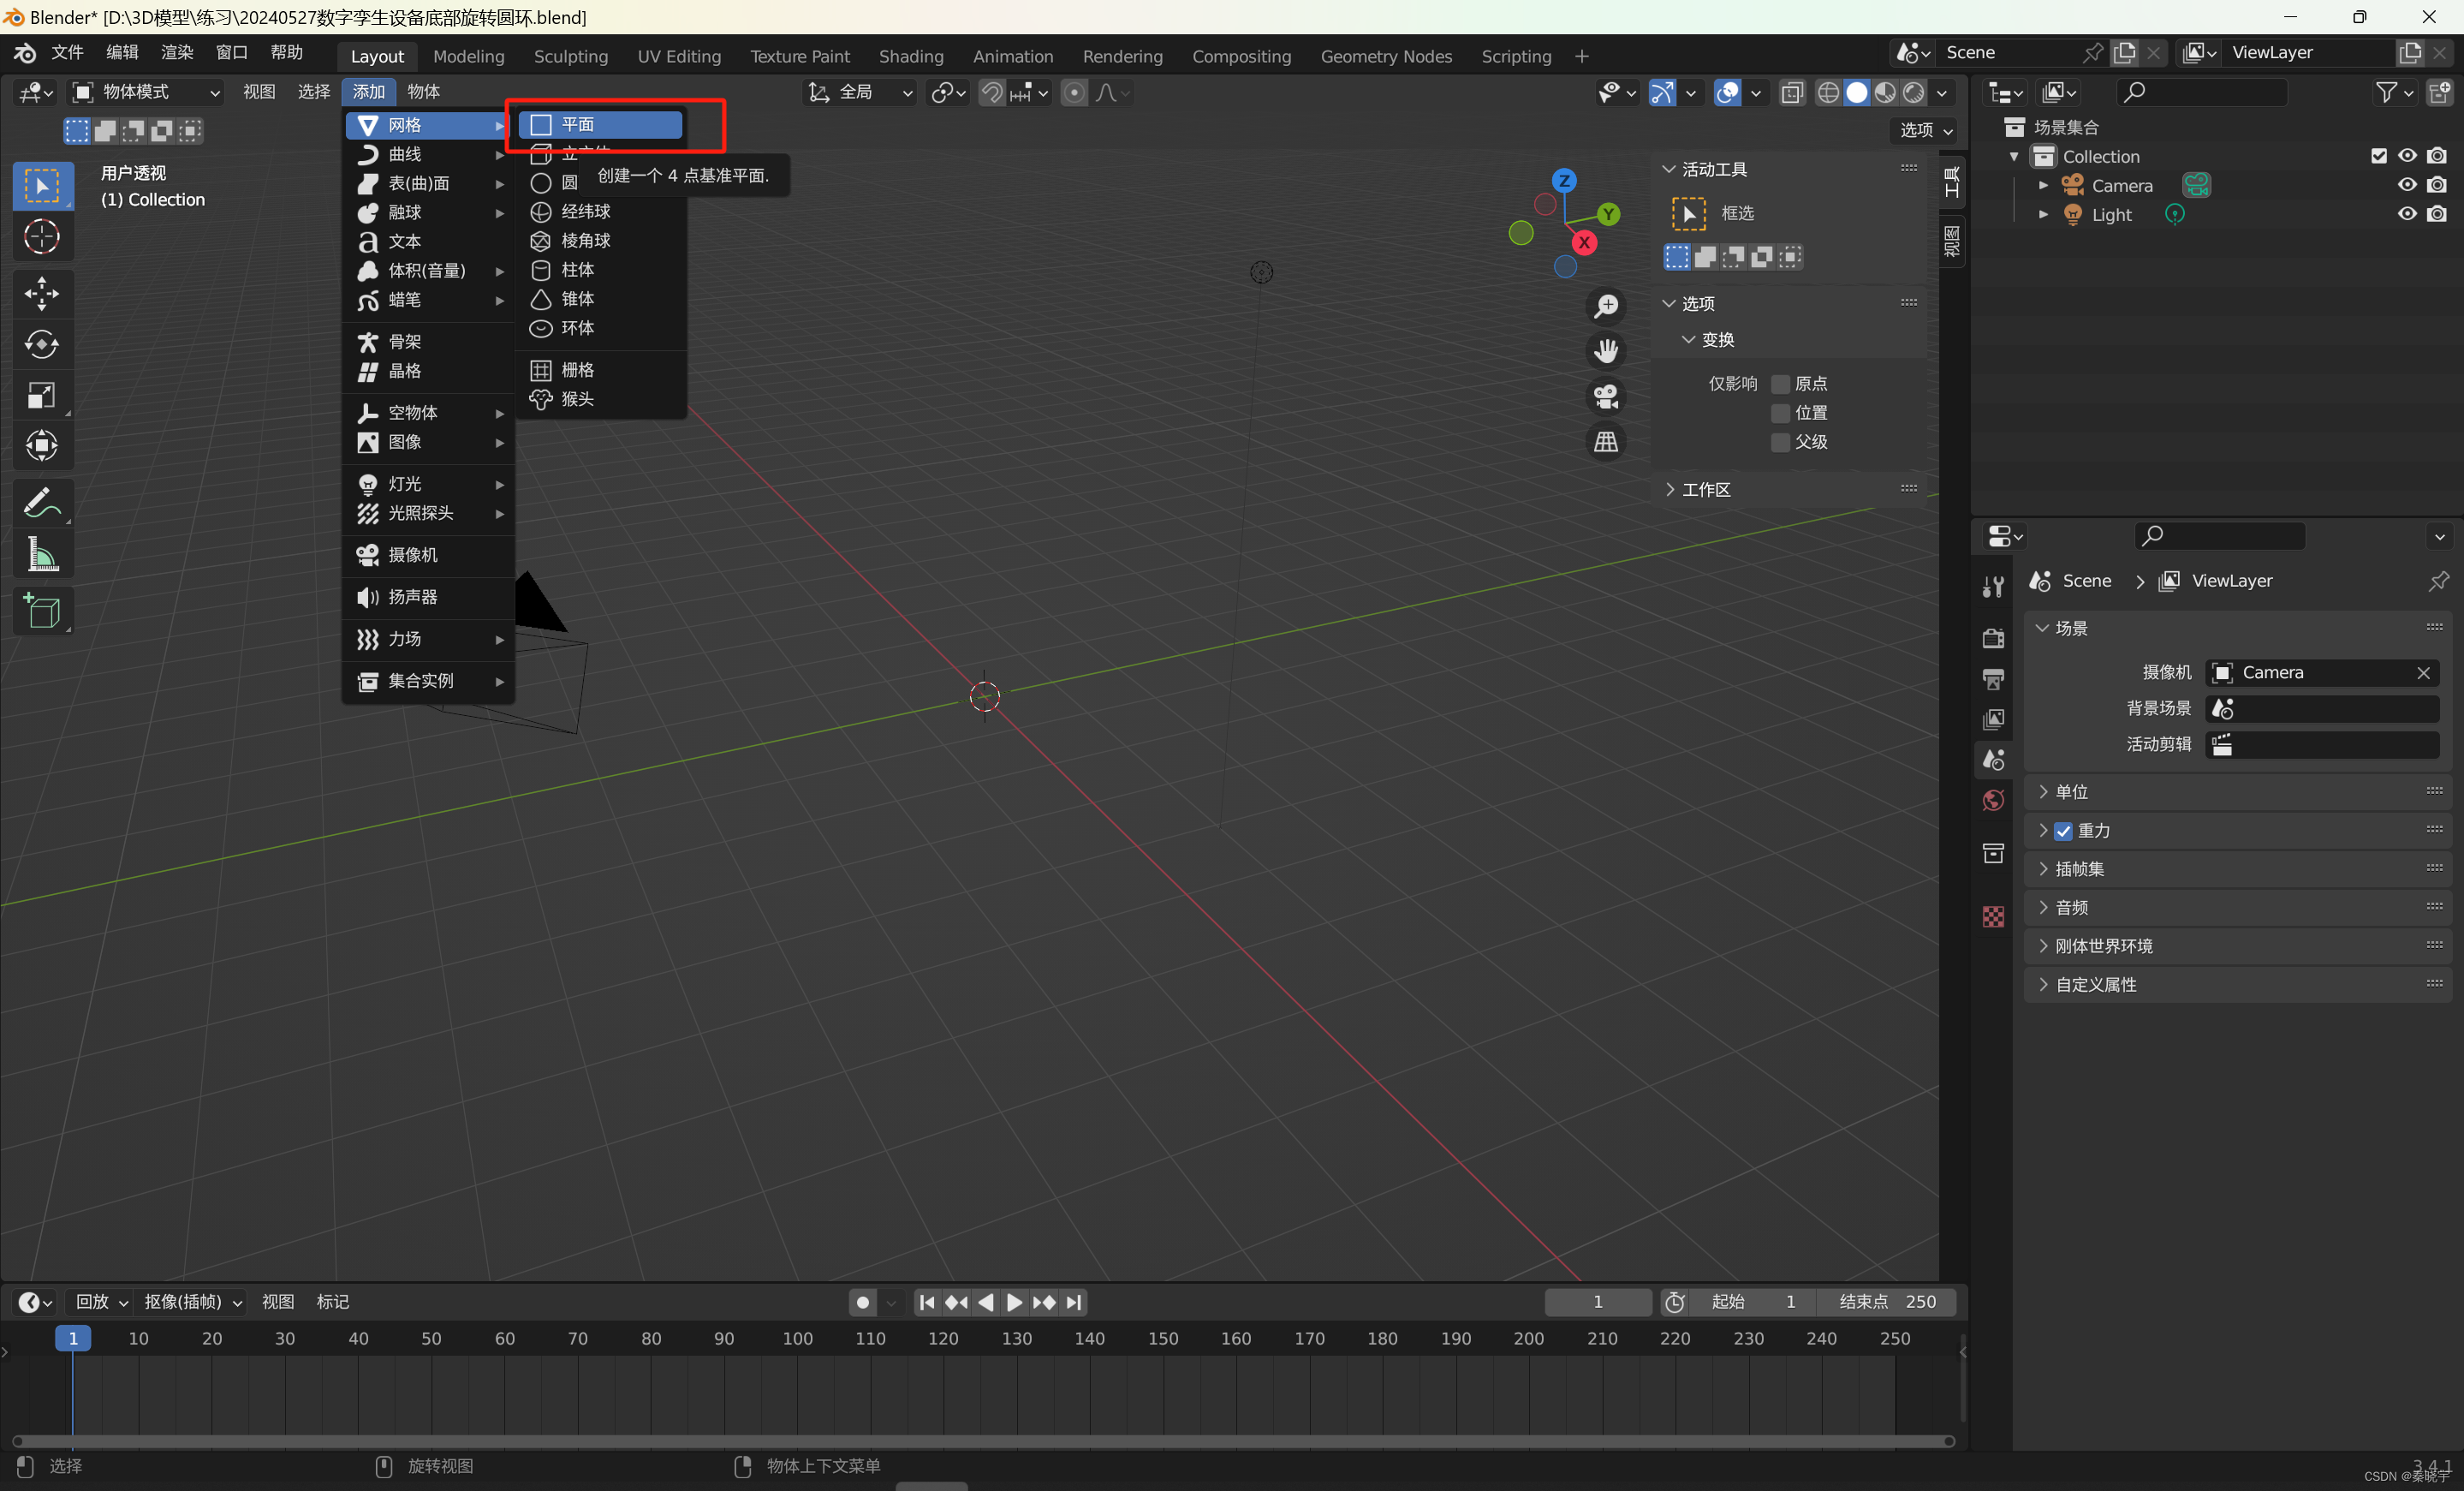The width and height of the screenshot is (2464, 1491).
Task: Toggle snapping magnet in viewport header
Action: click(991, 92)
